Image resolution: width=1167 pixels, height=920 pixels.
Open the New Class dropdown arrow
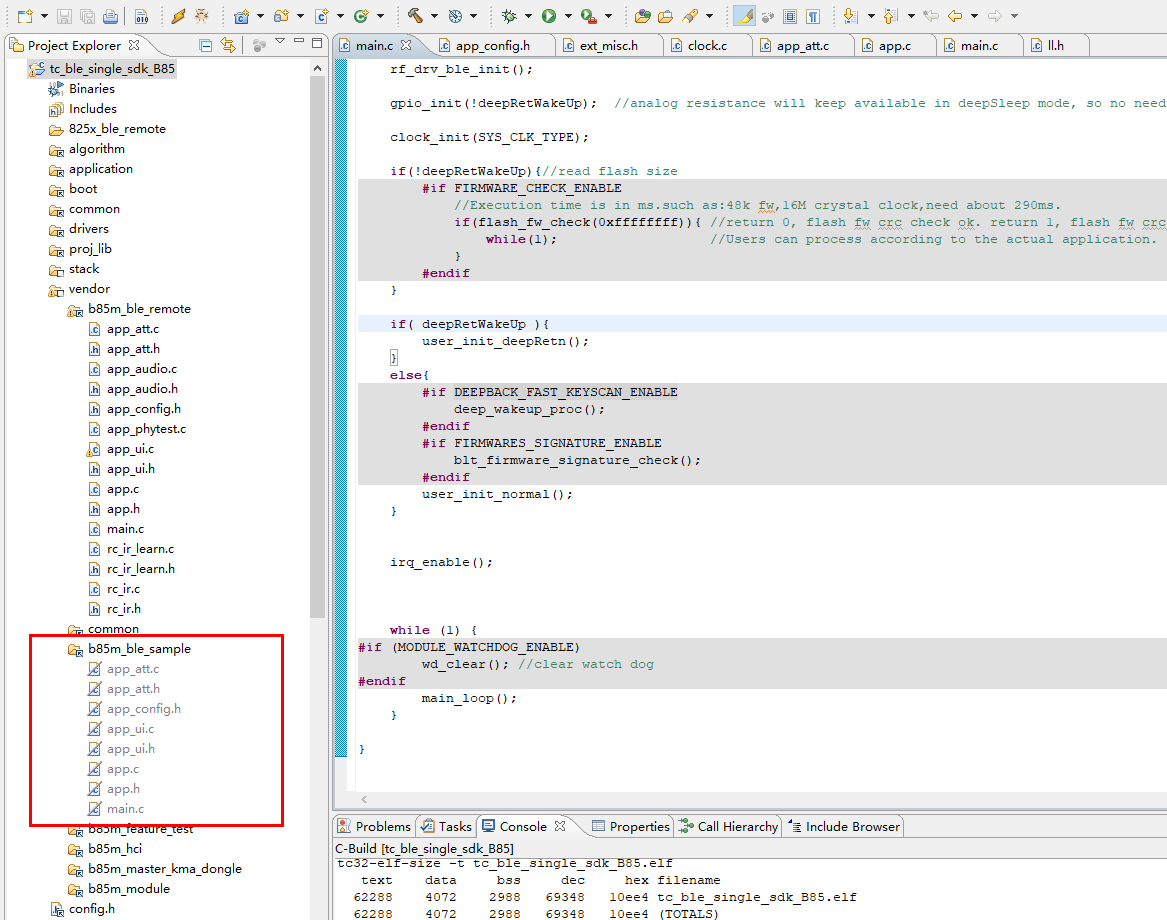point(380,16)
